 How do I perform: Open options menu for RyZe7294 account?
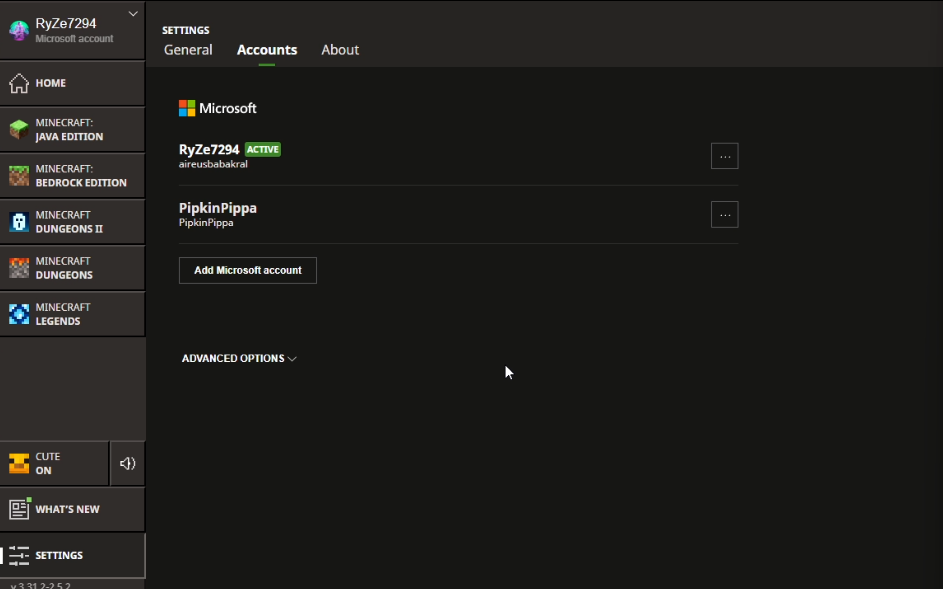pyautogui.click(x=724, y=156)
